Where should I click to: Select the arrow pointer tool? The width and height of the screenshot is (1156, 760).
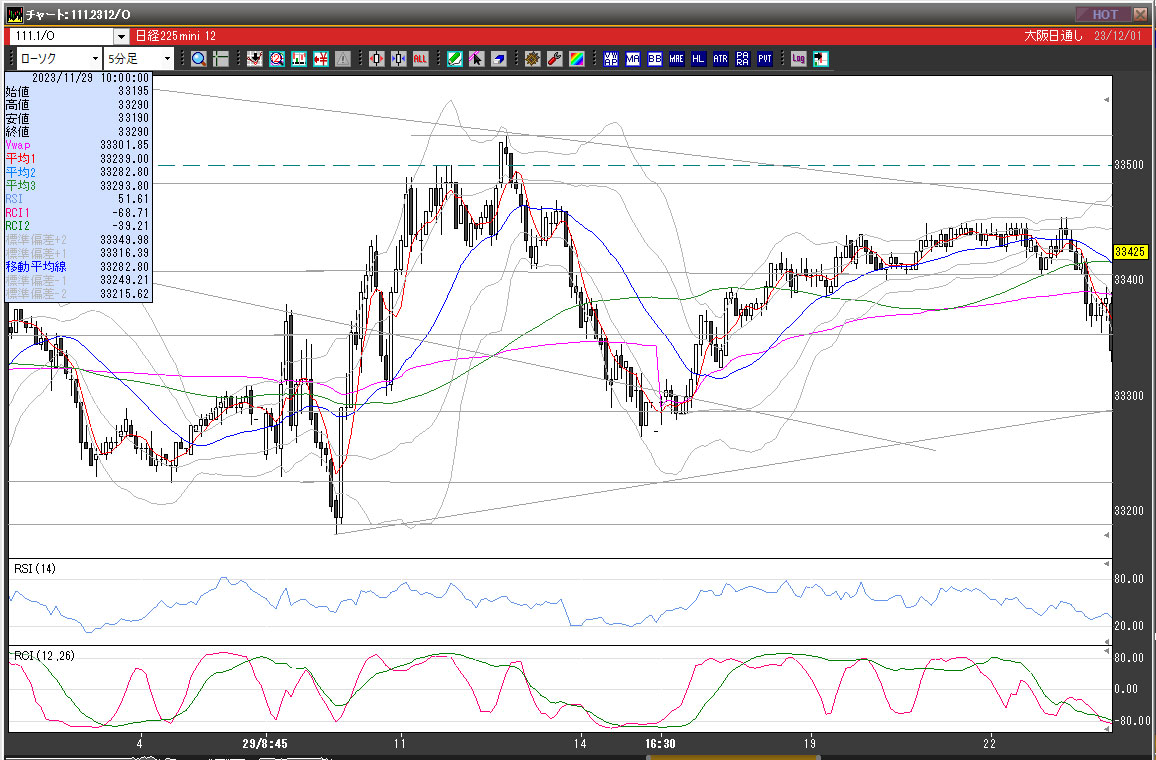coord(476,59)
